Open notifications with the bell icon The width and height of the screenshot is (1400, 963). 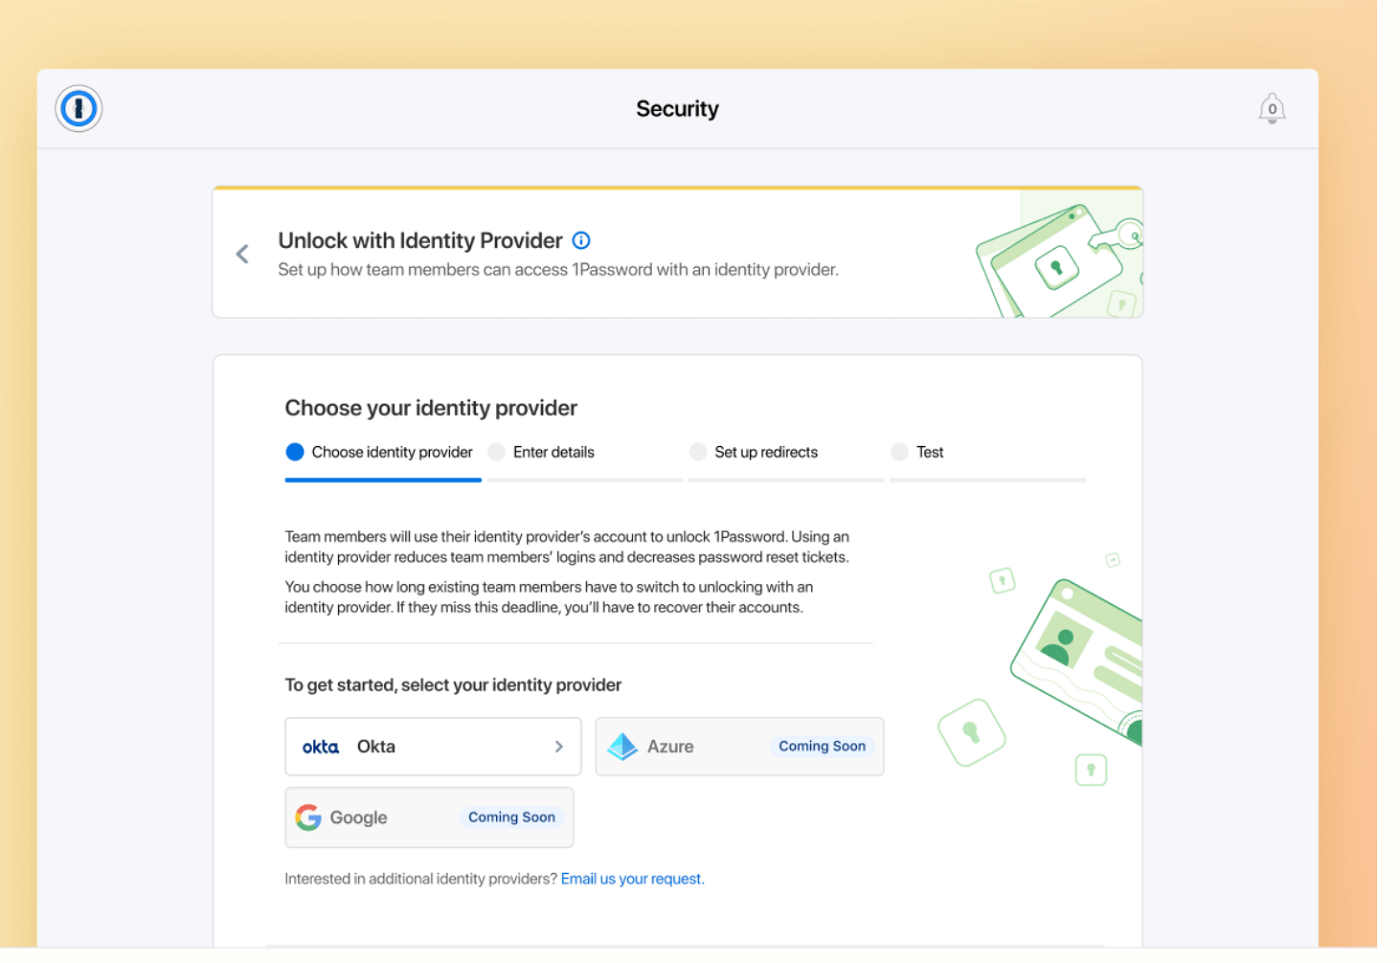[x=1271, y=107]
